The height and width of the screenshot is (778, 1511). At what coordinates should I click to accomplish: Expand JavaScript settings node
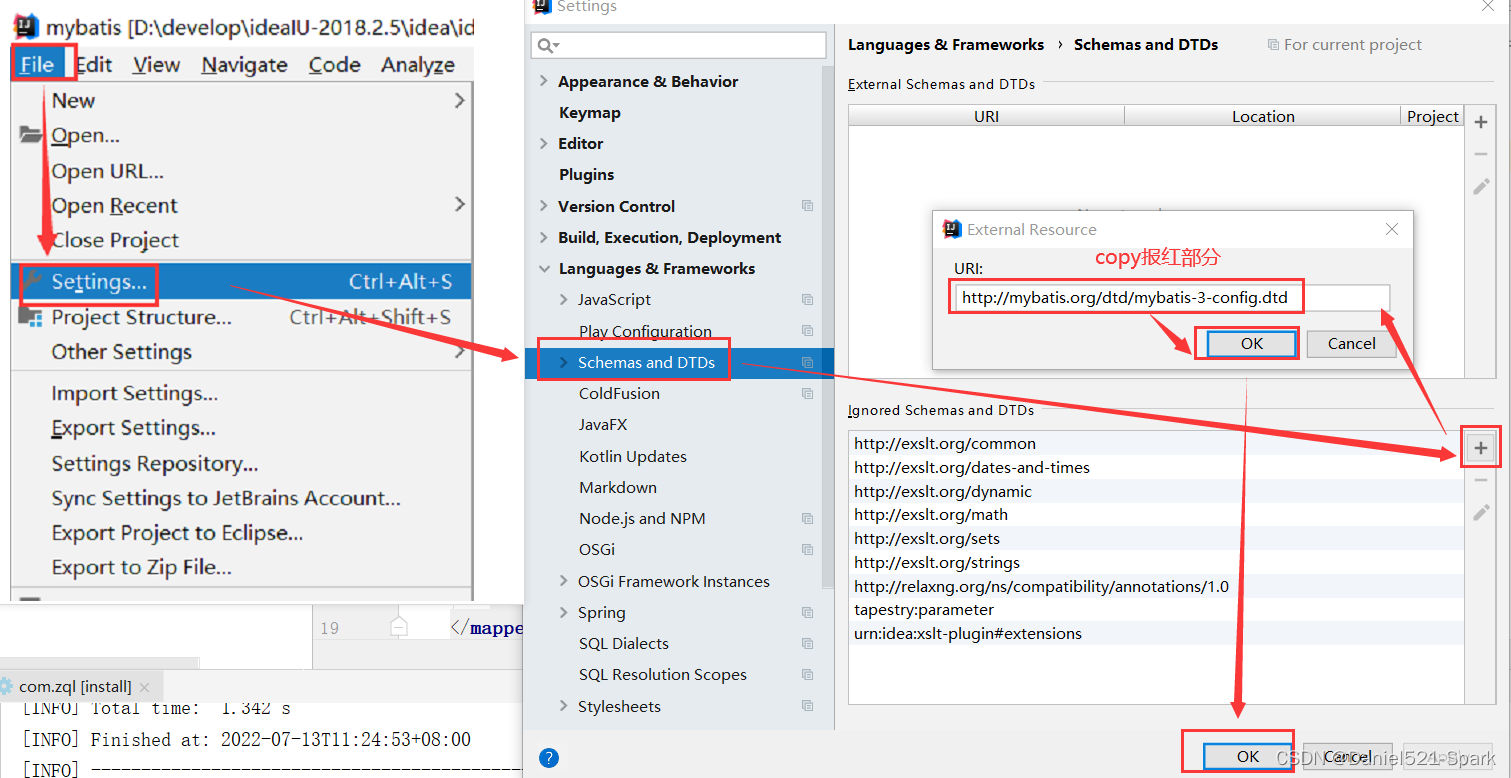pos(564,300)
